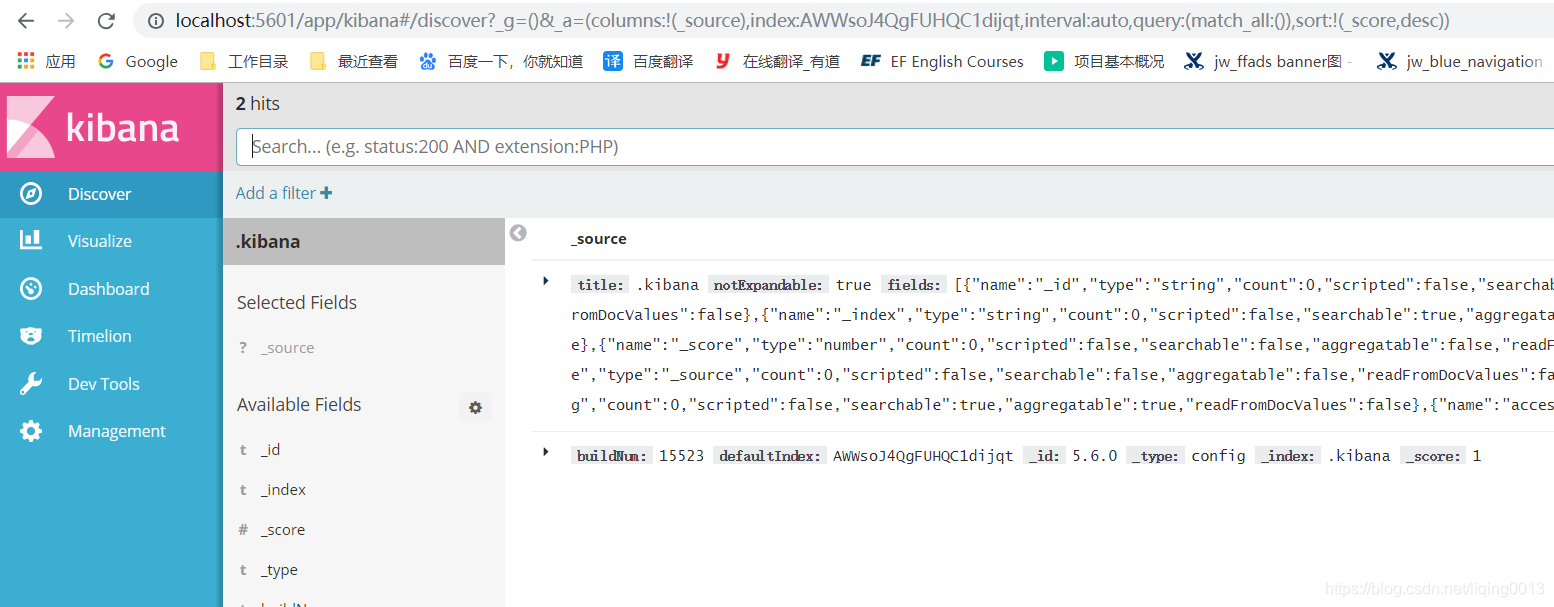The image size is (1554, 607).
Task: Click in the Search query input box
Action: pos(895,147)
